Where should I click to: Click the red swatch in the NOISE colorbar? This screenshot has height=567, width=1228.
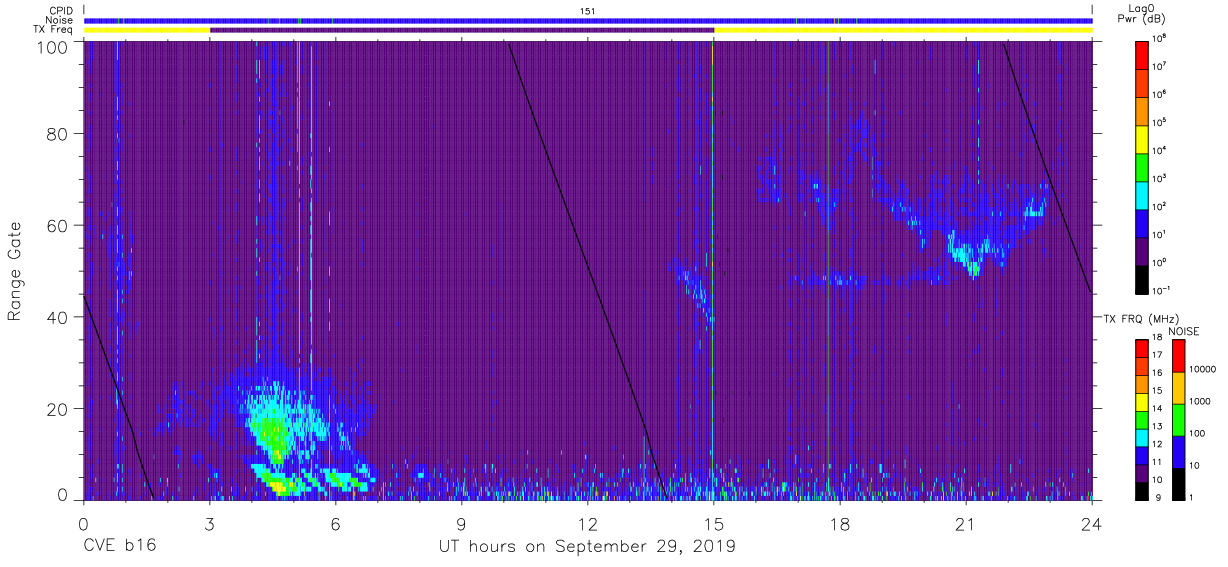tap(1177, 356)
